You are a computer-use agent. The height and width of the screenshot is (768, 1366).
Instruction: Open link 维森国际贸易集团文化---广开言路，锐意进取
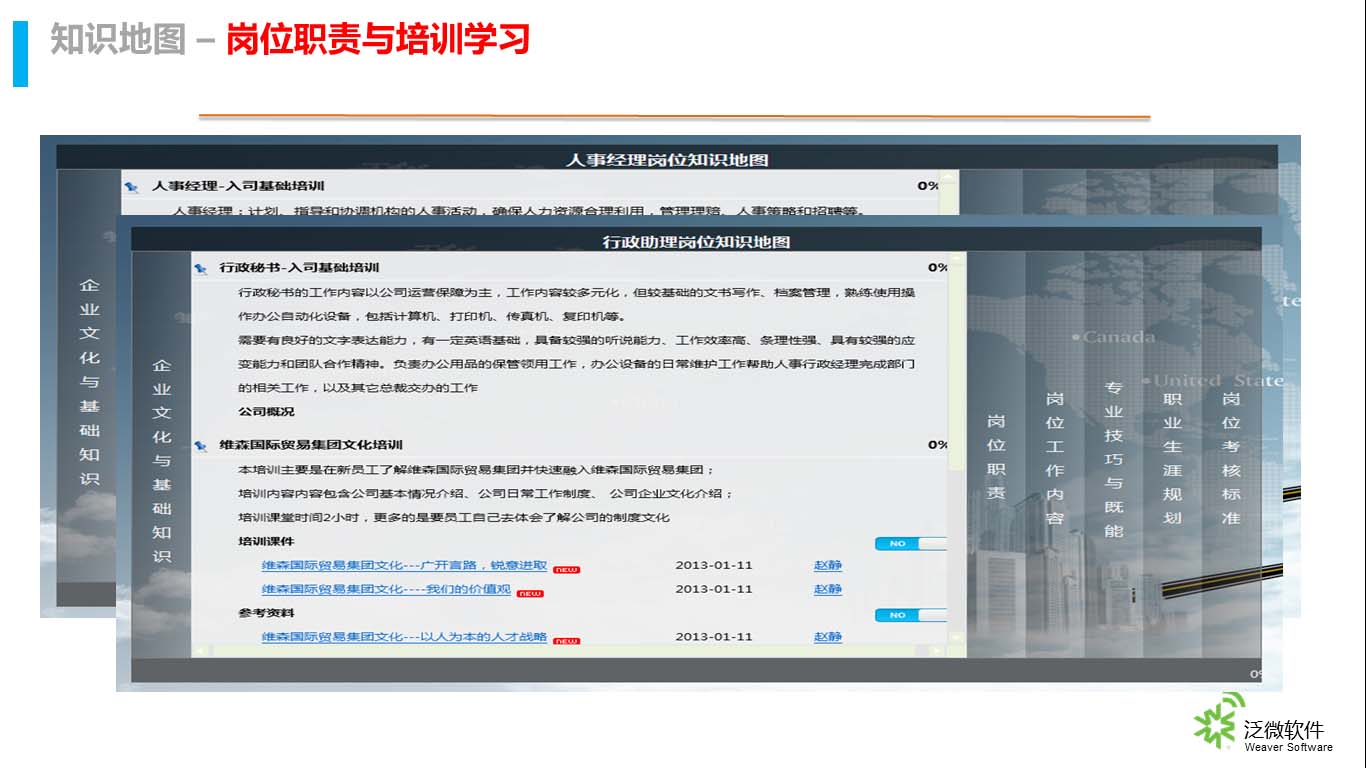[x=405, y=565]
